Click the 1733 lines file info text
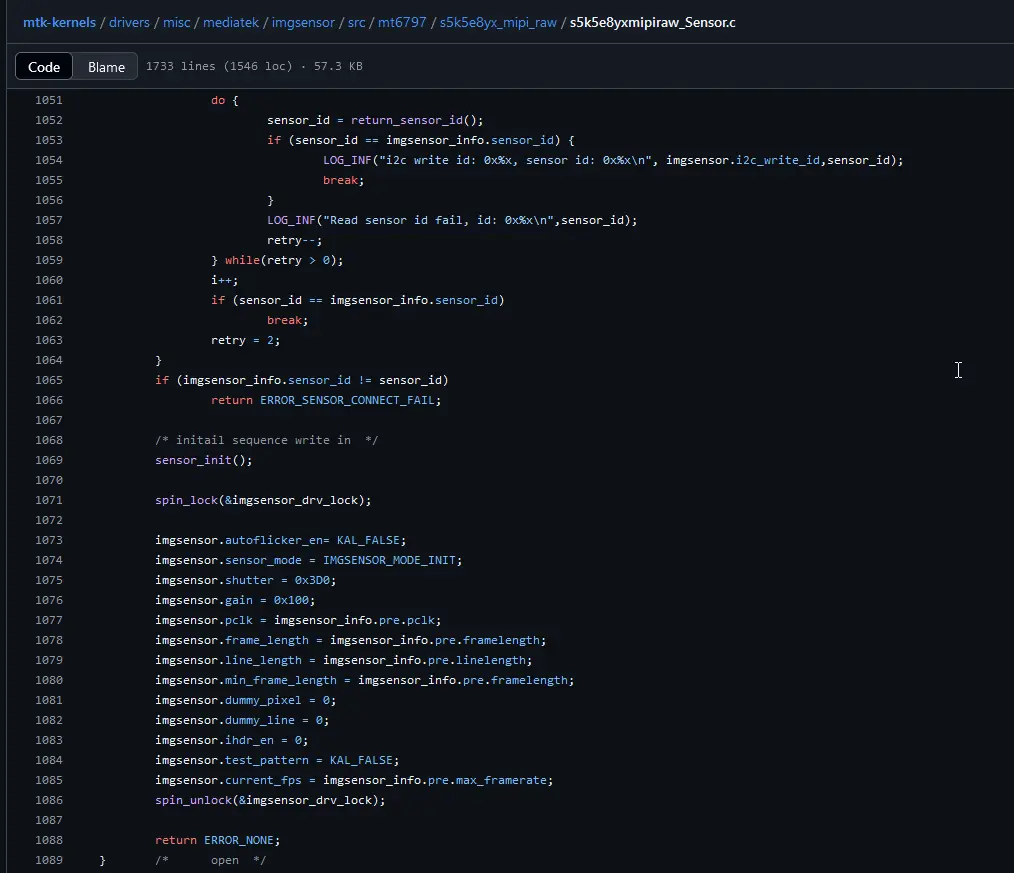 coord(254,66)
